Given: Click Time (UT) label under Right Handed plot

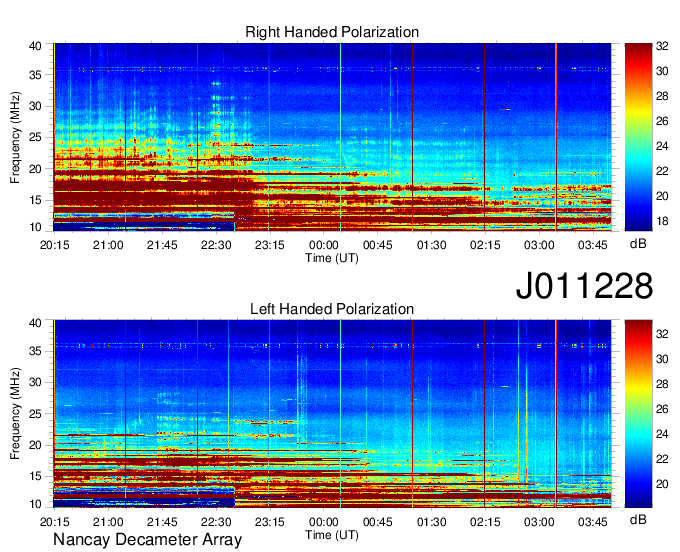Looking at the screenshot, I should click(332, 258).
